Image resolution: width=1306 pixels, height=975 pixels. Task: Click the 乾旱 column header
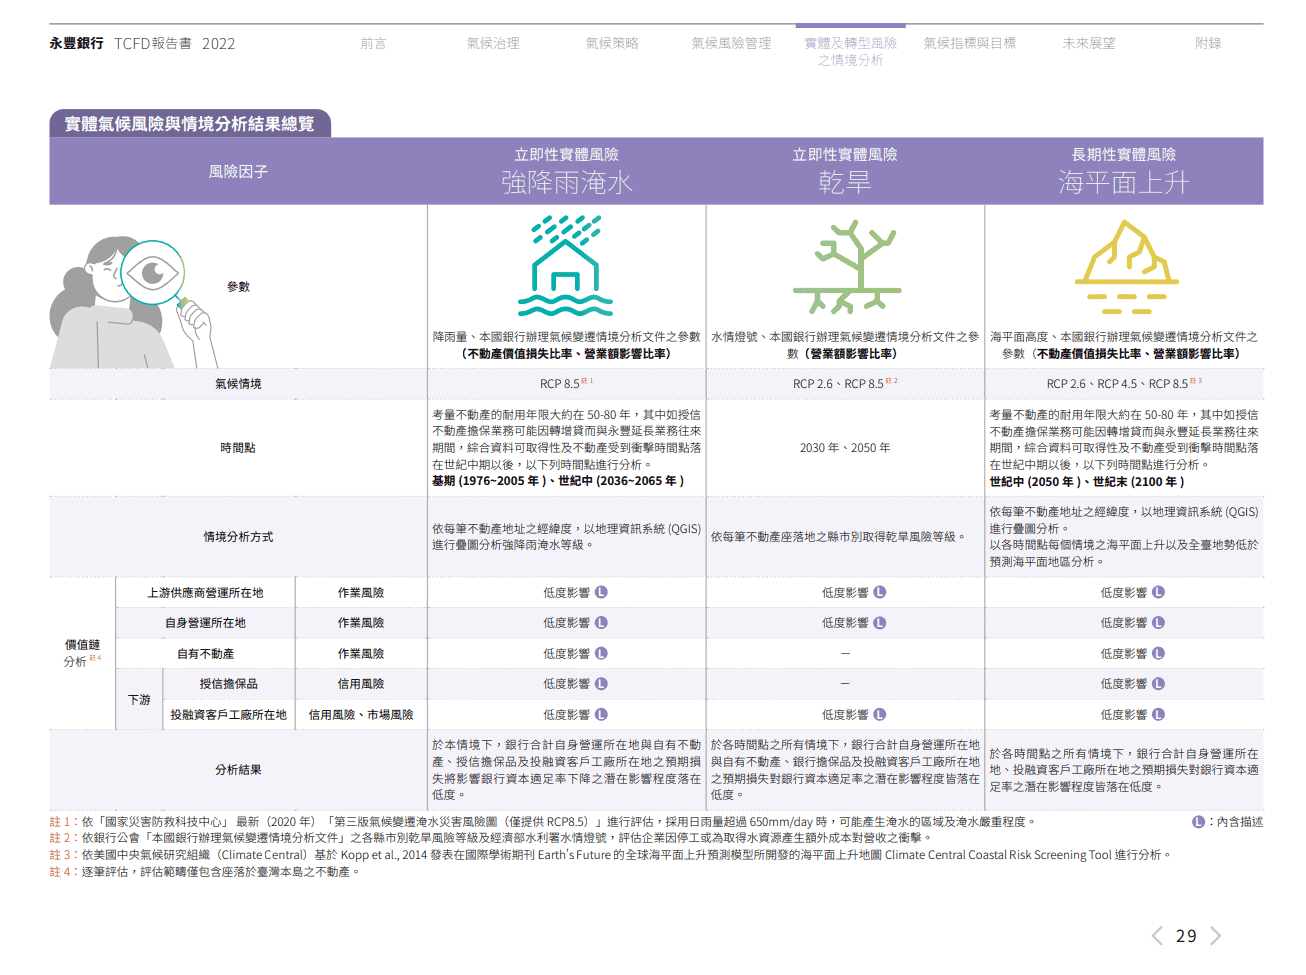point(845,171)
